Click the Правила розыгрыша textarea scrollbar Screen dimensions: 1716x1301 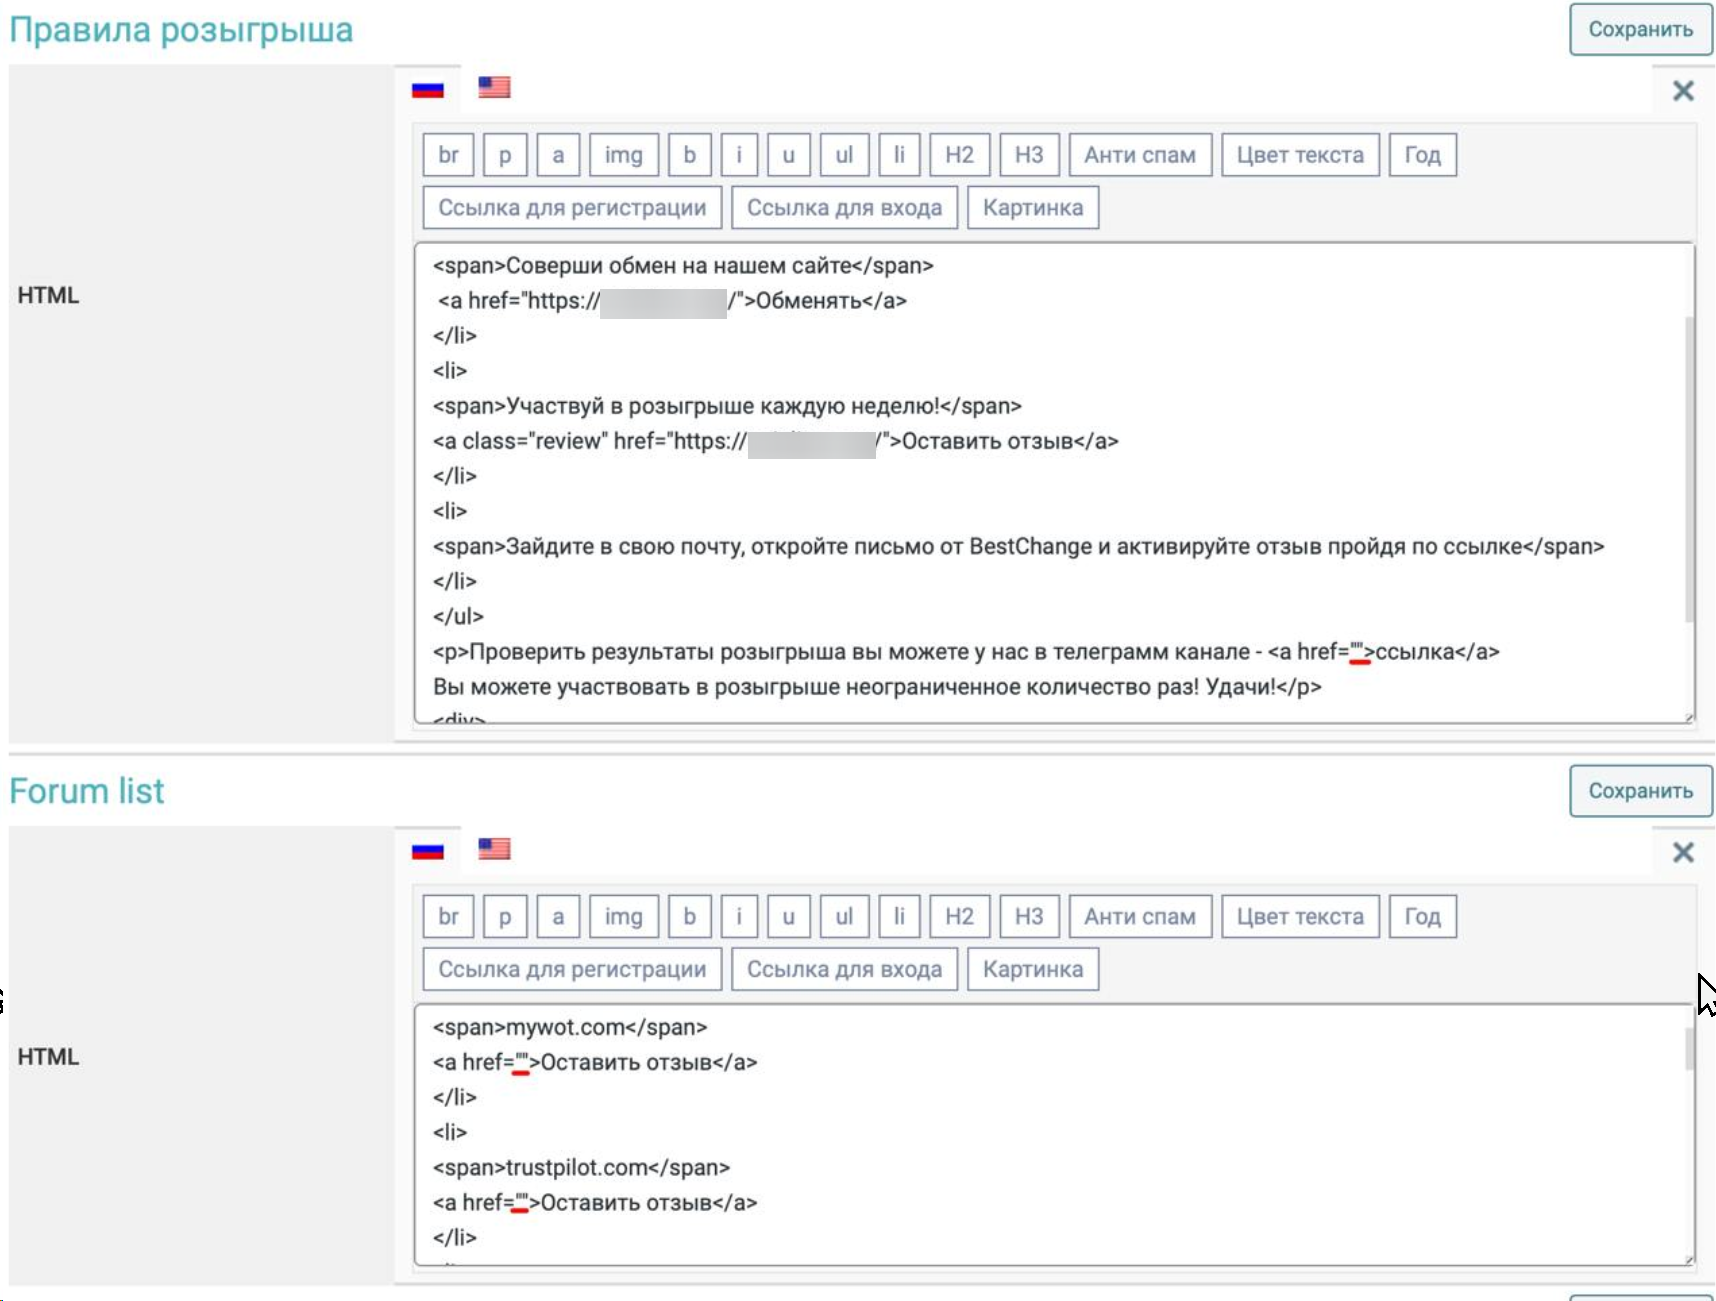1689,470
